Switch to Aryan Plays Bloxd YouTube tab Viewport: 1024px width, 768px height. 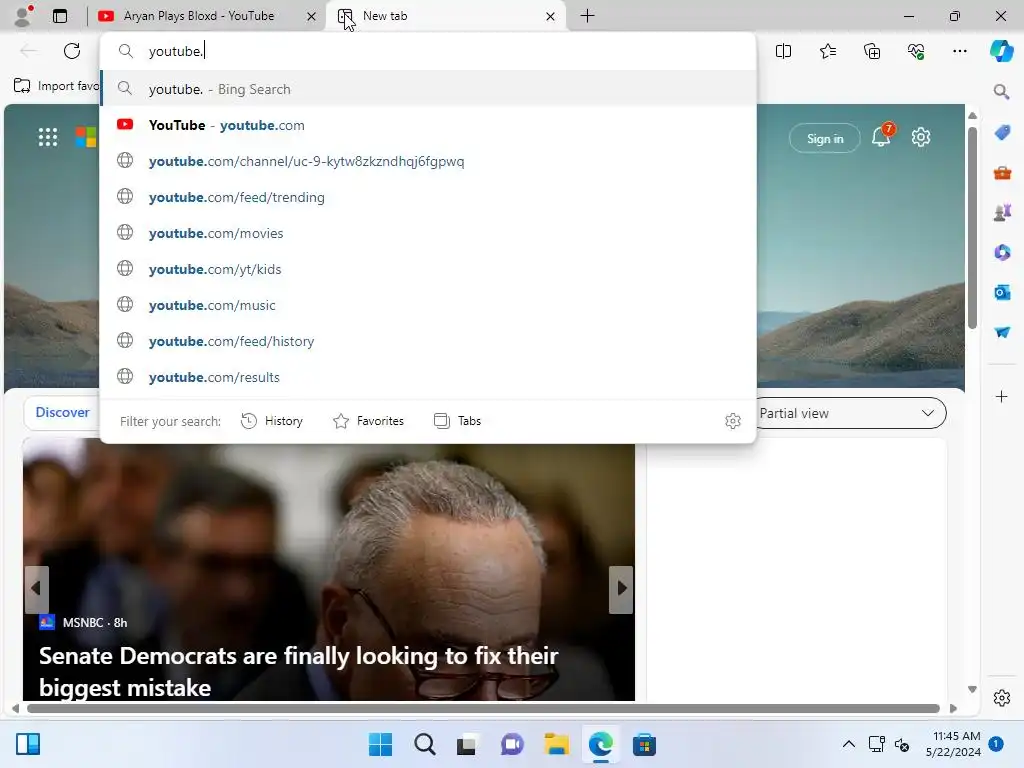click(197, 16)
